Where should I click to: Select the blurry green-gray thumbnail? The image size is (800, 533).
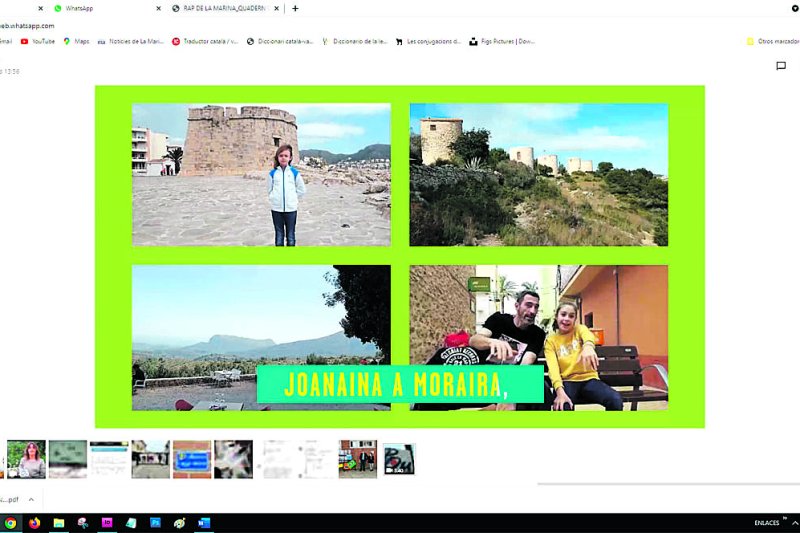(x=68, y=459)
